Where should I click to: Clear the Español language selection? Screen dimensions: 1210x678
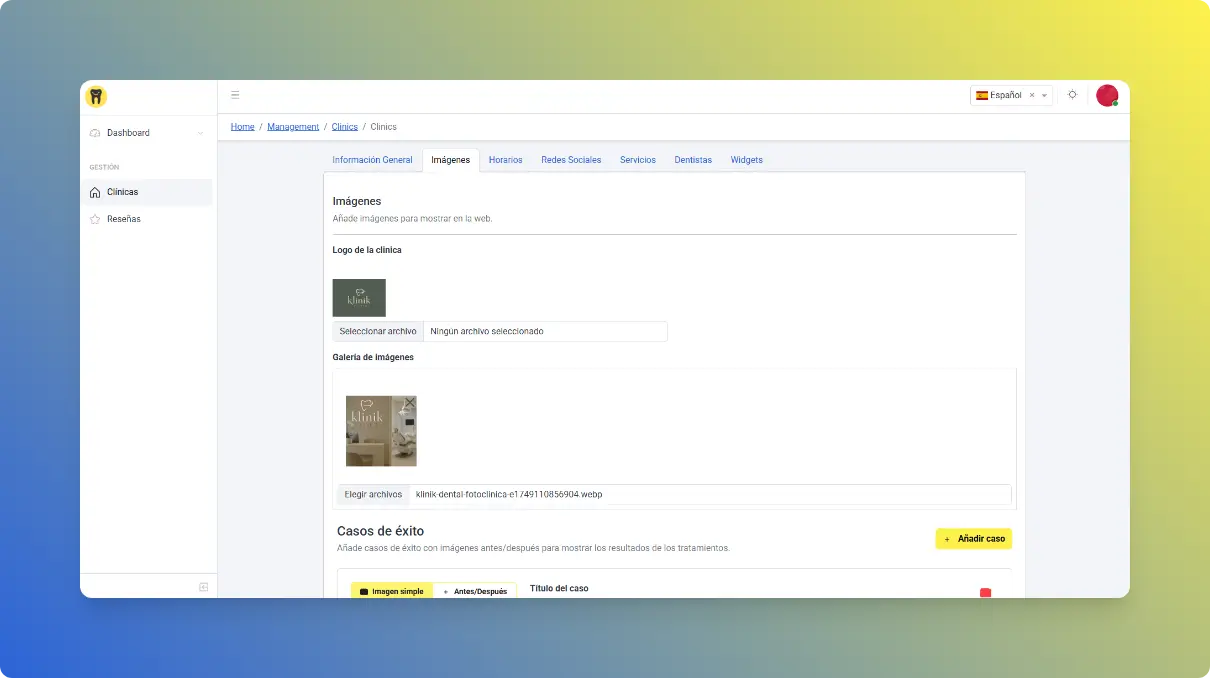(x=1031, y=96)
